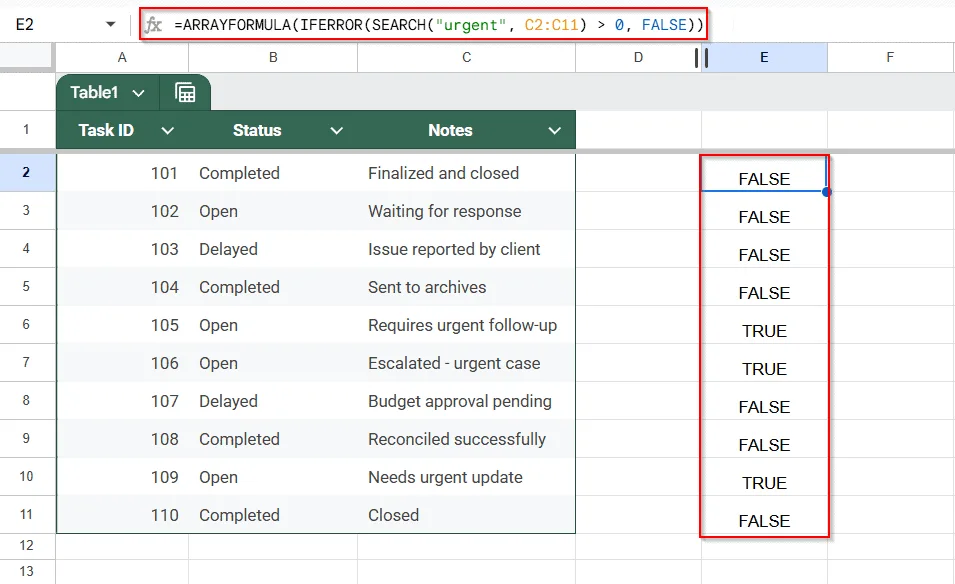Select 'Requires urgent follow-up' cell
955x584 pixels.
pyautogui.click(x=467, y=325)
